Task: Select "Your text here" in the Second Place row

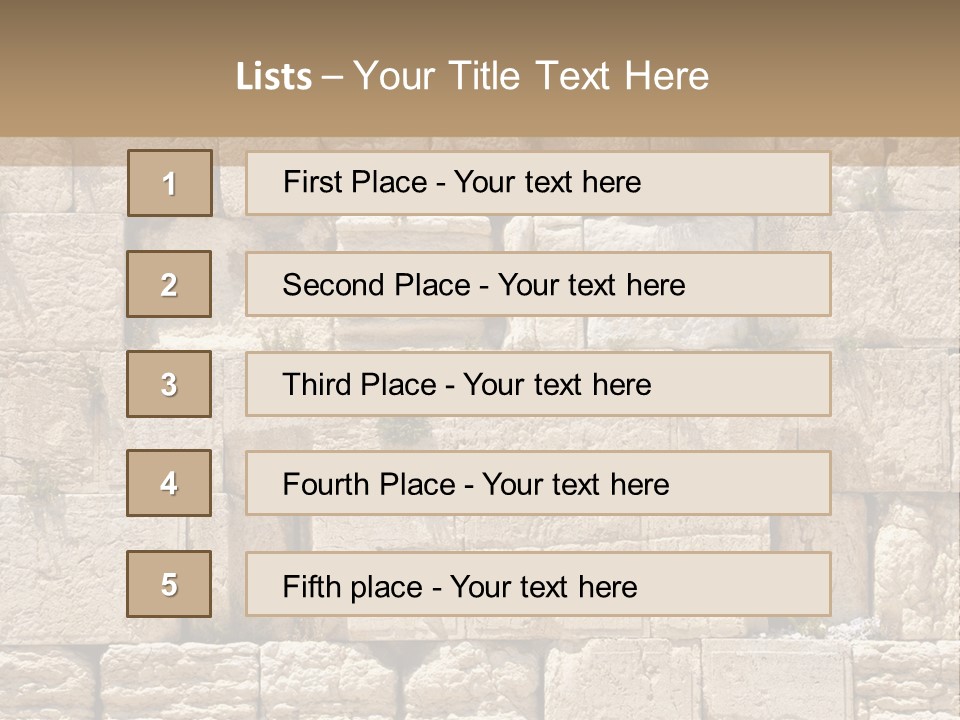Action: pos(591,285)
